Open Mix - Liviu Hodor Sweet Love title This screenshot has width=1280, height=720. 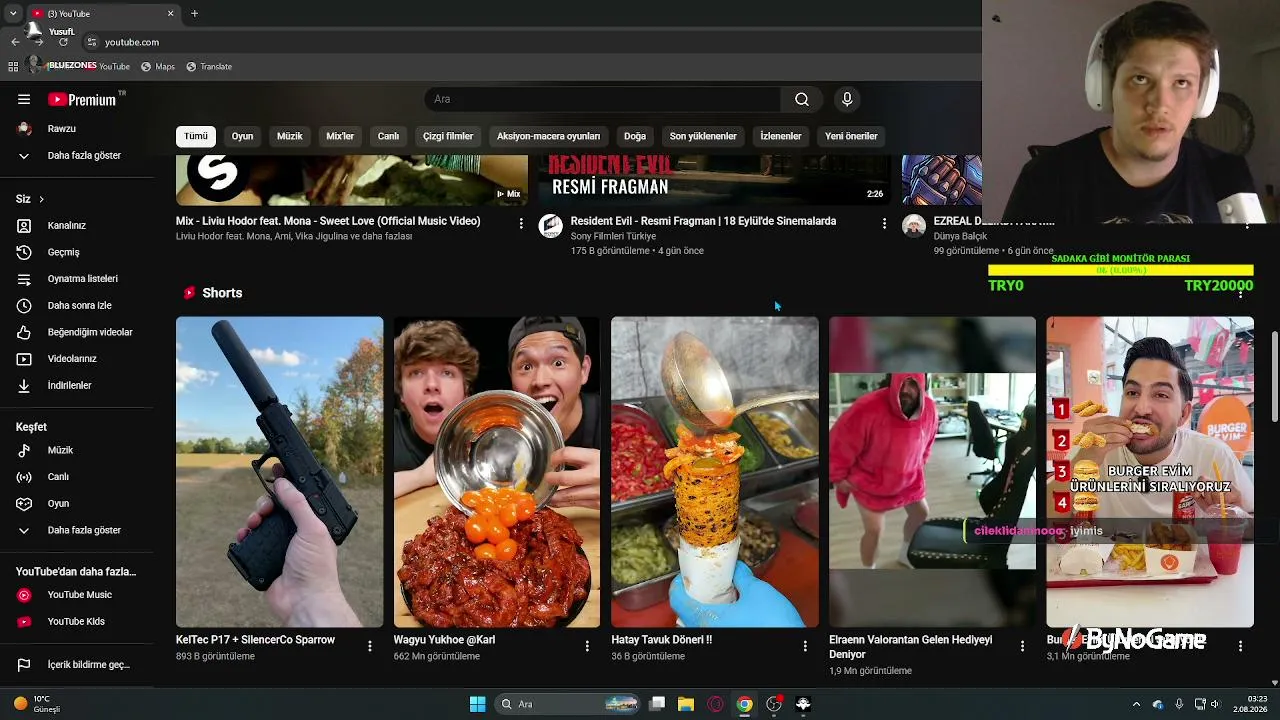tap(328, 221)
